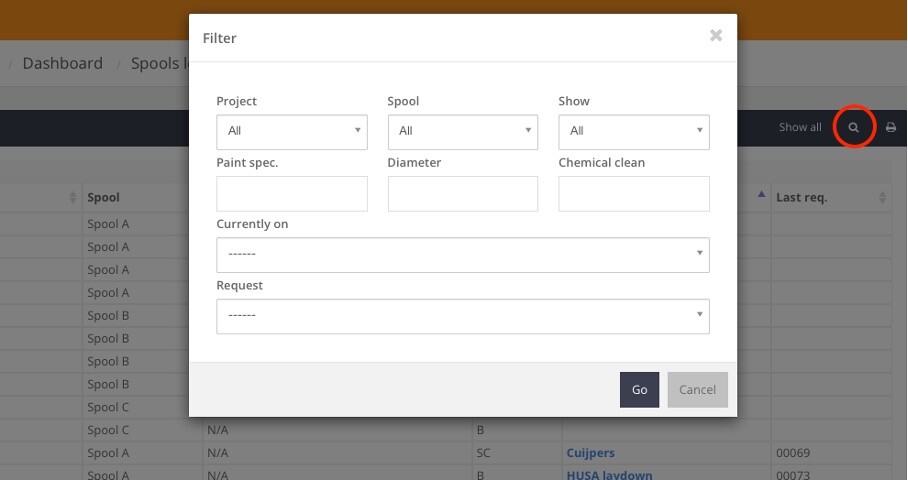
Task: Expand the Currently on dropdown
Action: pos(462,254)
